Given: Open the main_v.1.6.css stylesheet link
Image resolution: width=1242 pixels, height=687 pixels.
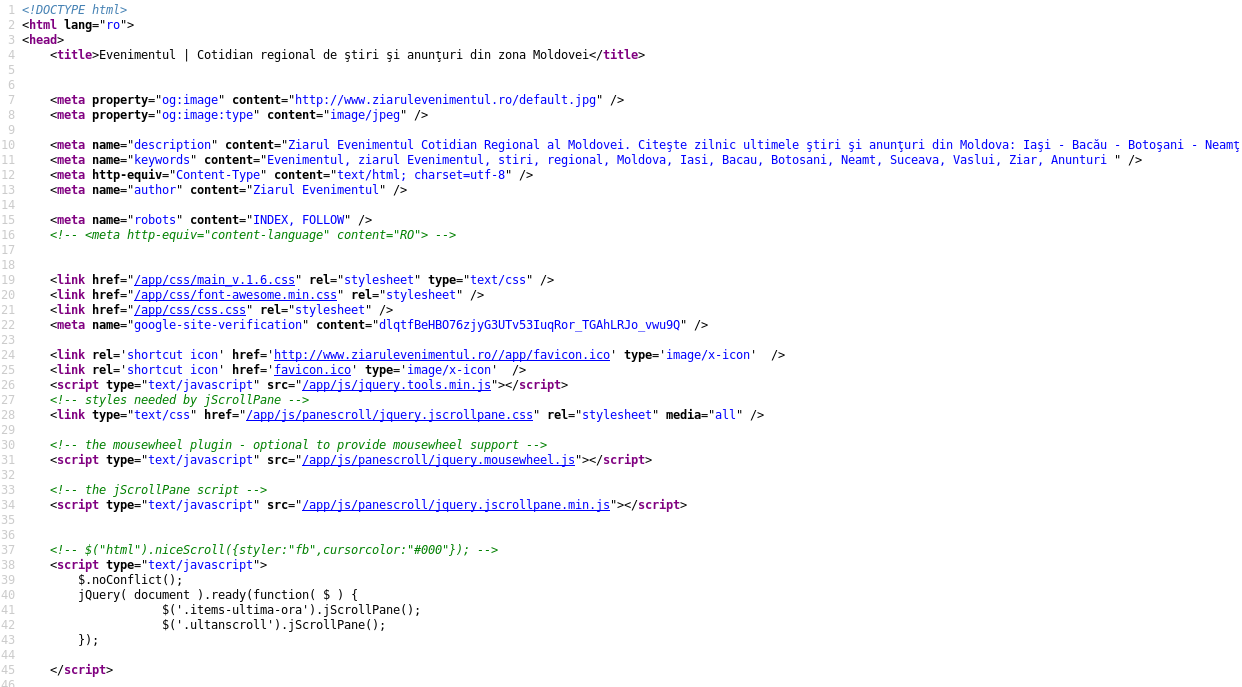Looking at the screenshot, I should (214, 280).
